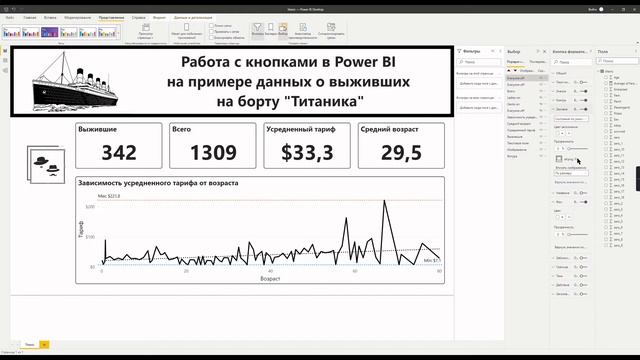Add a new report page with plus button
The height and width of the screenshot is (360, 640).
pos(44,345)
